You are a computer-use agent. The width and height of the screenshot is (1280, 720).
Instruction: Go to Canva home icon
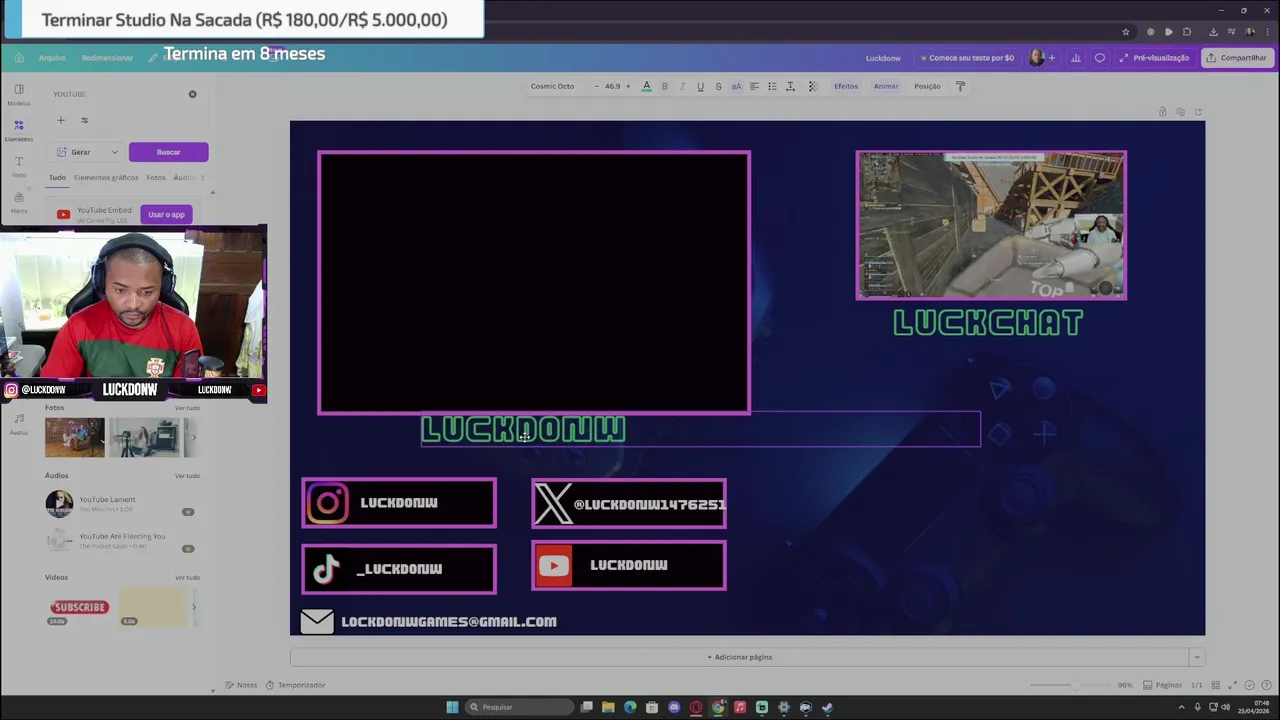[19, 58]
